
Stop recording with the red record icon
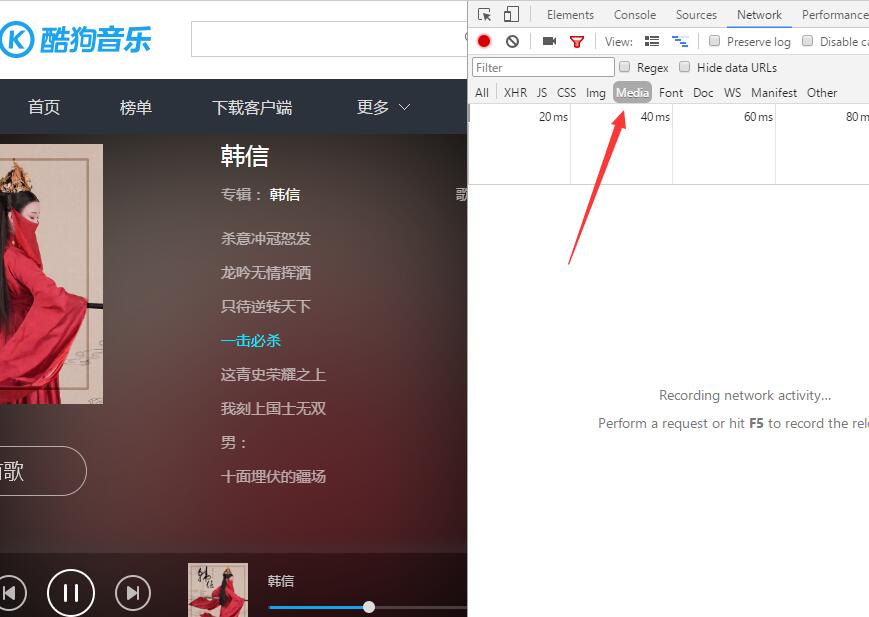tap(483, 41)
